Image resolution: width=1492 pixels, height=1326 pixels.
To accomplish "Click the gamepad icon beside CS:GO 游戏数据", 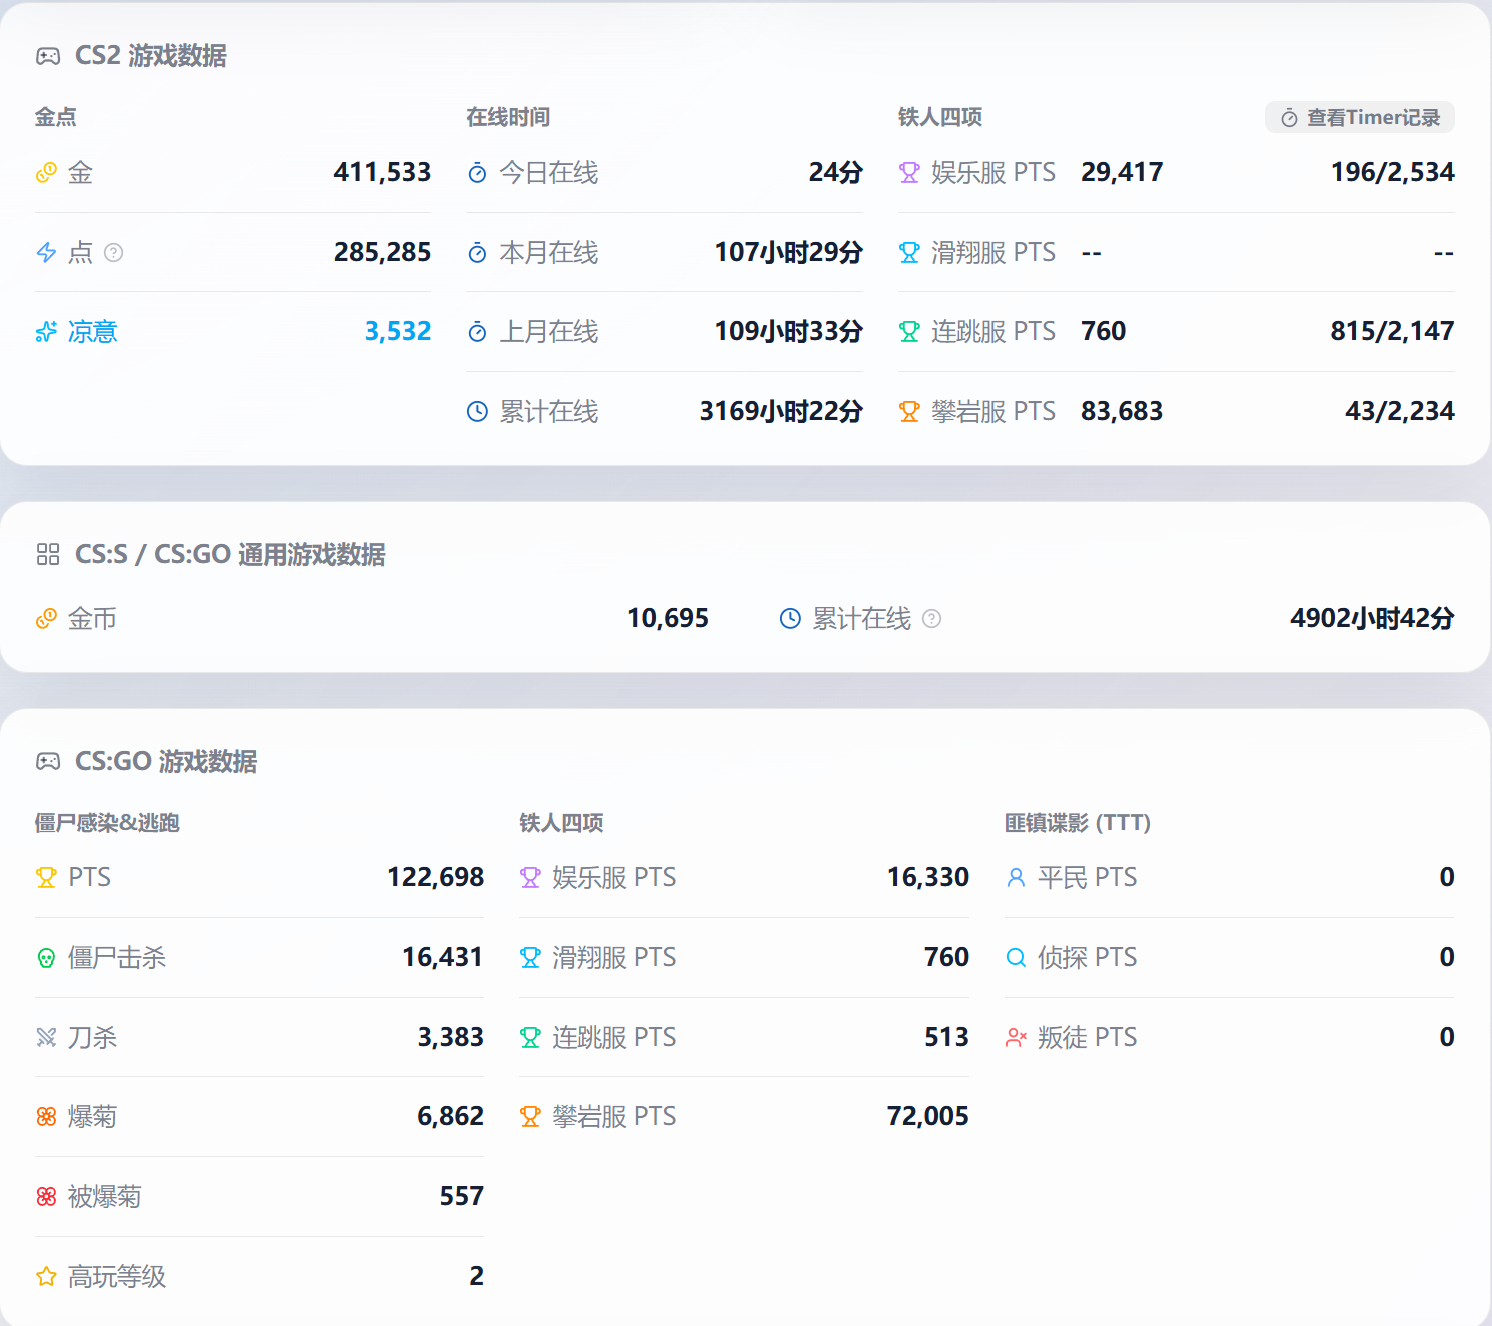I will (x=48, y=762).
